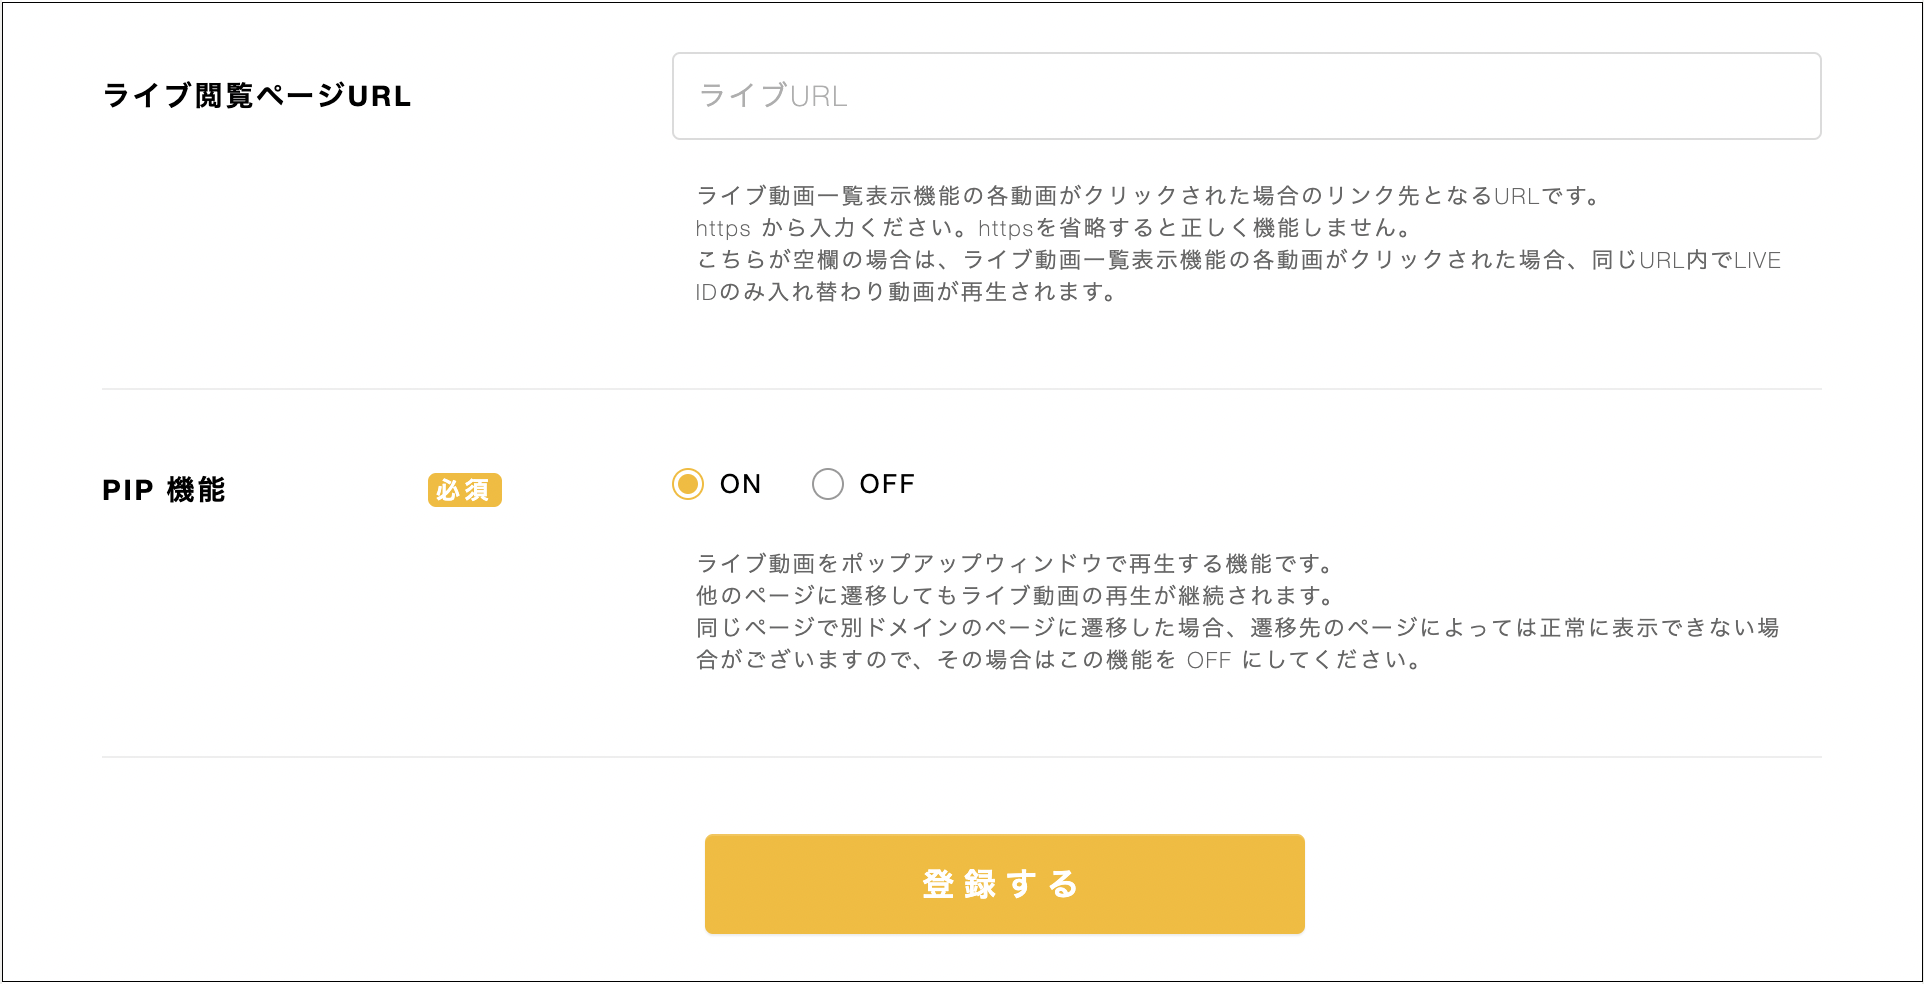Click the OFF text label beside radio
Image resolution: width=1924 pixels, height=984 pixels.
click(x=887, y=484)
